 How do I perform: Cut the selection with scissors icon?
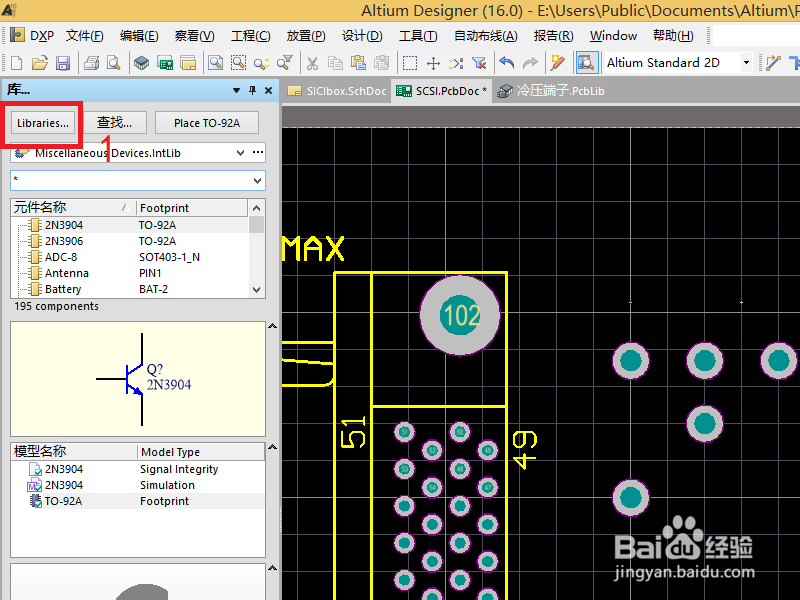coord(312,63)
